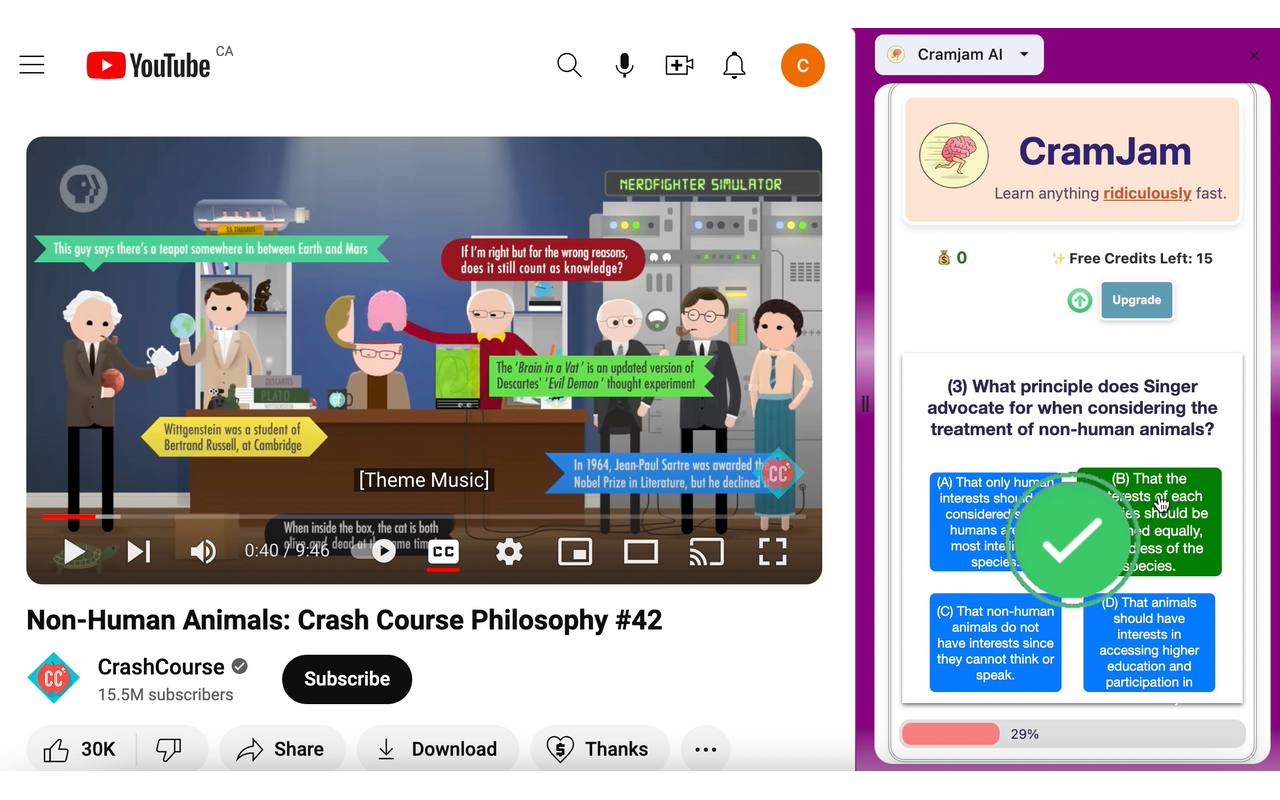Select answer (B) interests of each species

[x=1149, y=522]
